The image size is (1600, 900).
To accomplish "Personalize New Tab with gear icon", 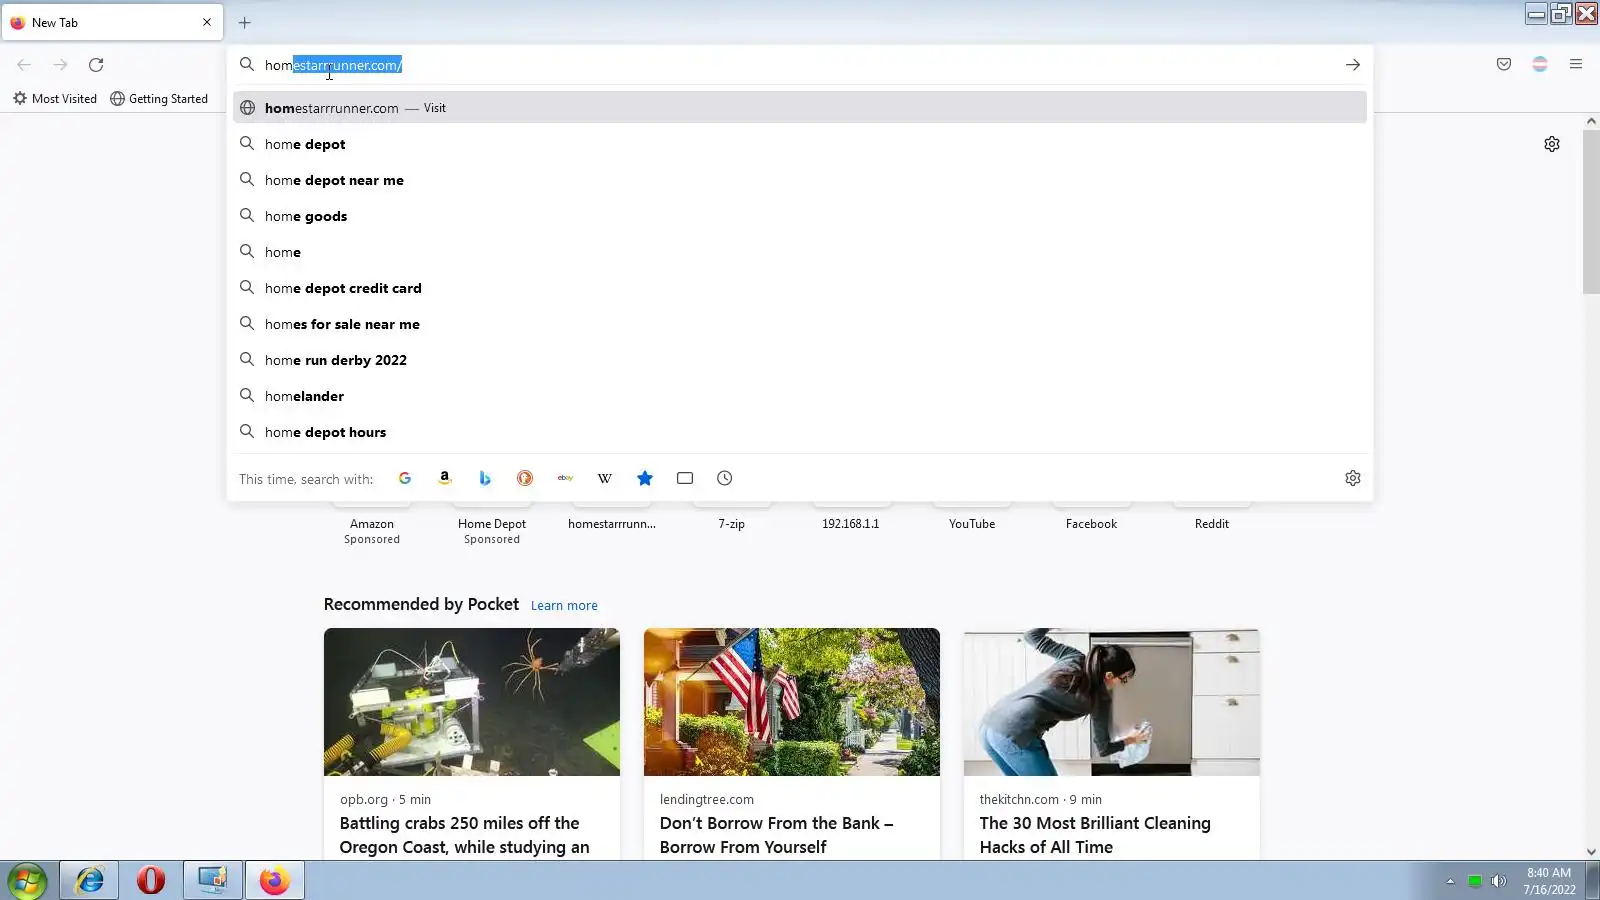I will click(1552, 144).
